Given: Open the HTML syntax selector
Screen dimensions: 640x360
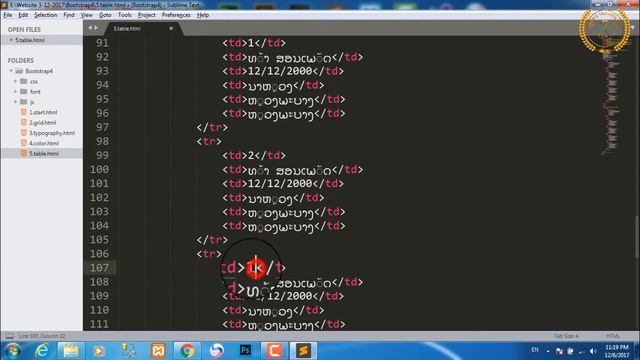Looking at the screenshot, I should pos(613,336).
